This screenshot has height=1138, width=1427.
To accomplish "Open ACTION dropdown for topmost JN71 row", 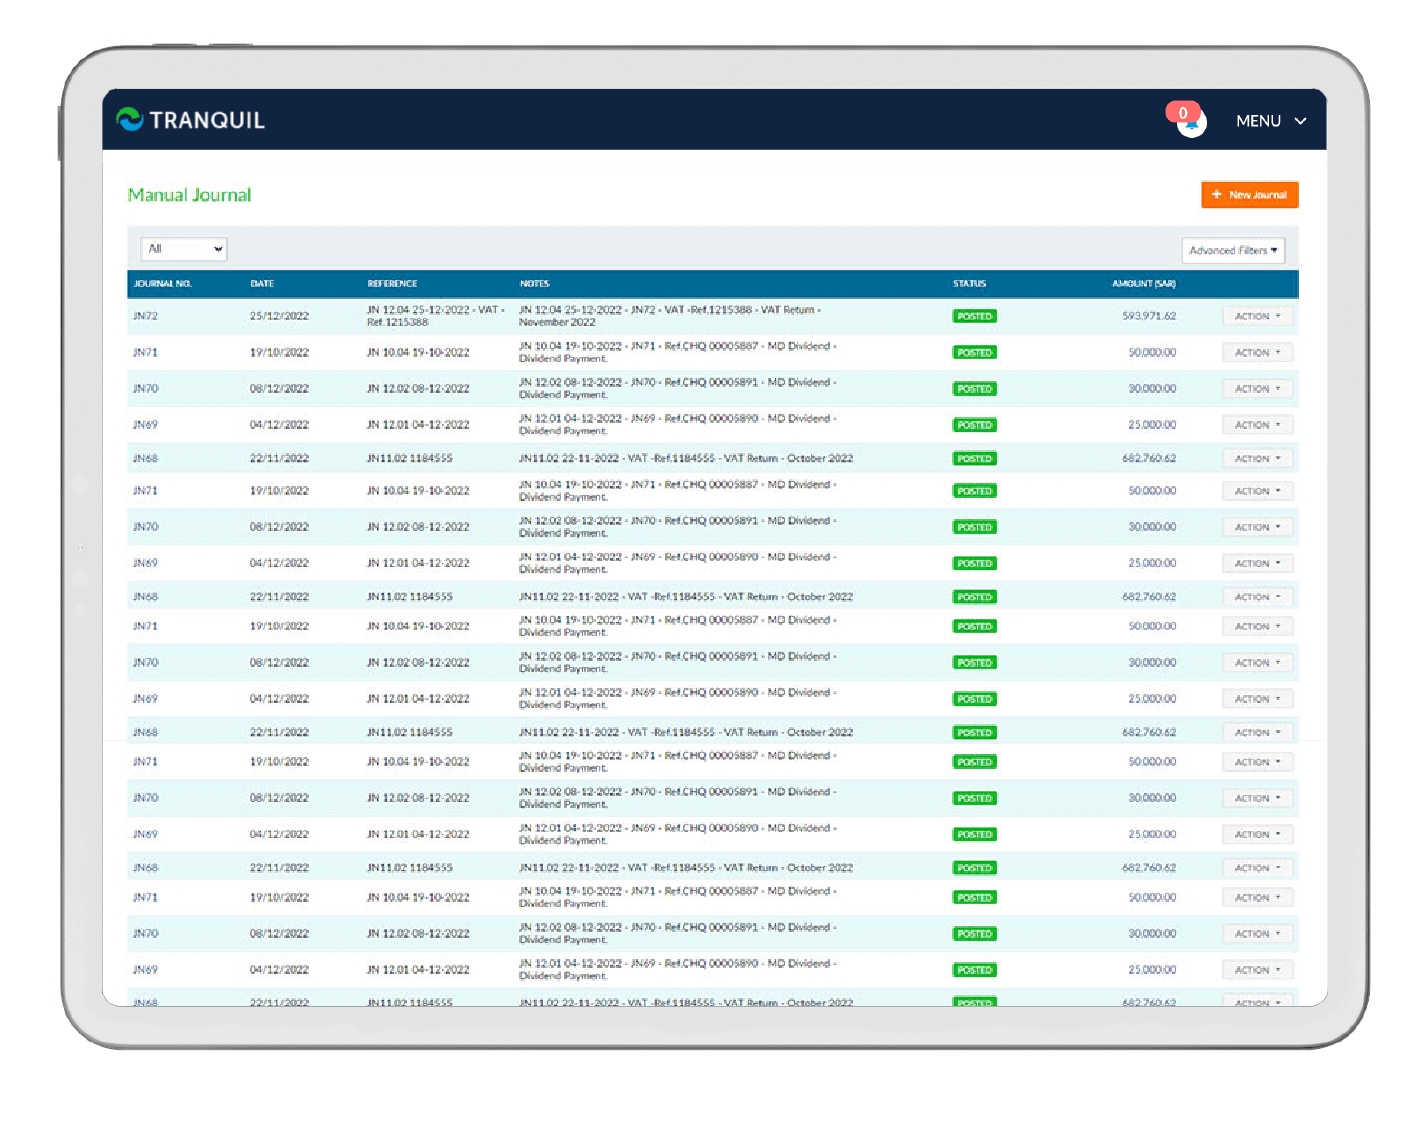I will (x=1257, y=352).
